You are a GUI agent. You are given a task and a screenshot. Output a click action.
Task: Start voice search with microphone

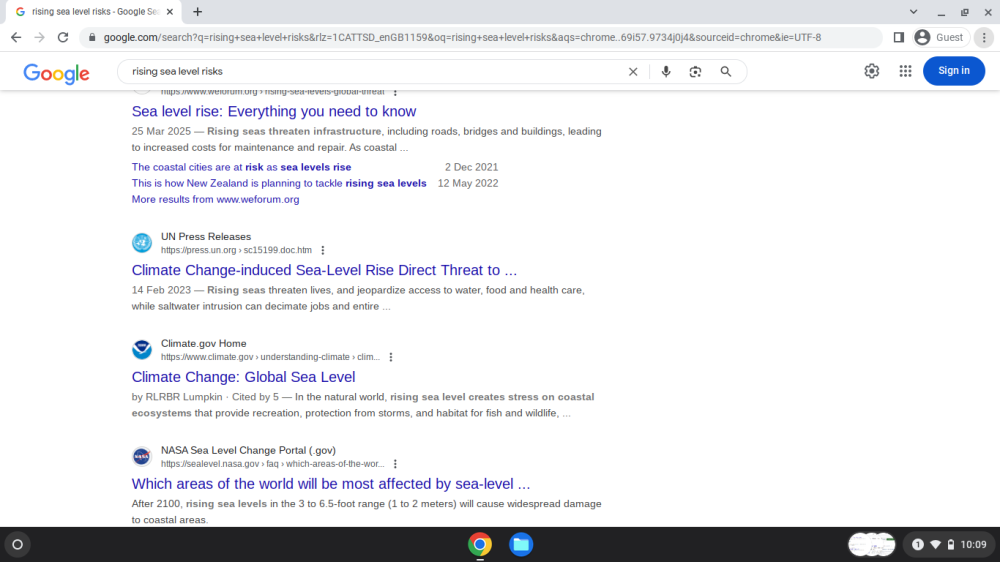point(666,71)
